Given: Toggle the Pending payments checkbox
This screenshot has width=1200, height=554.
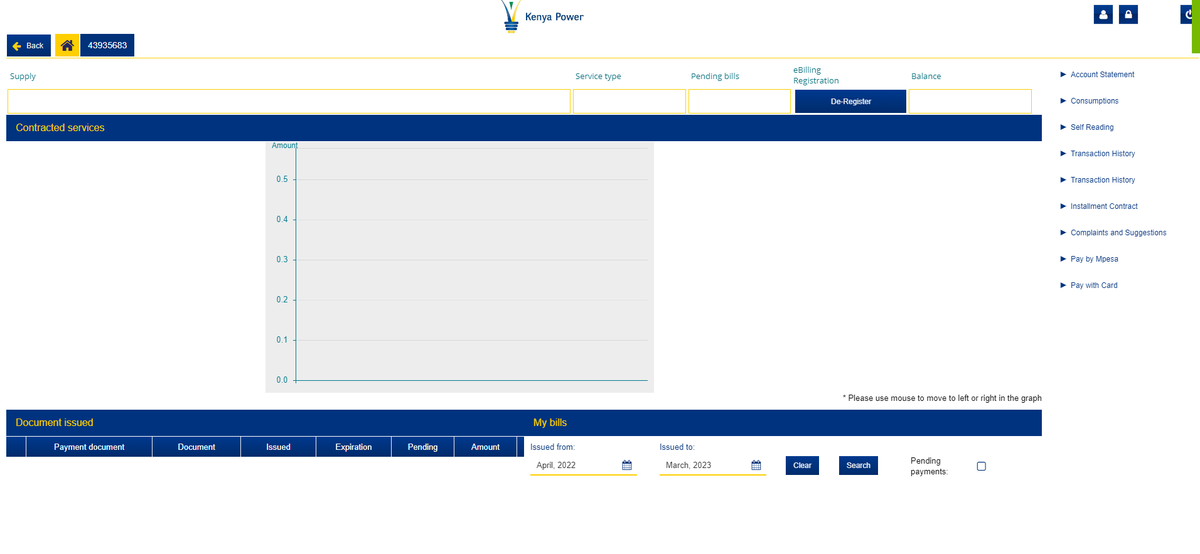Looking at the screenshot, I should tap(981, 466).
